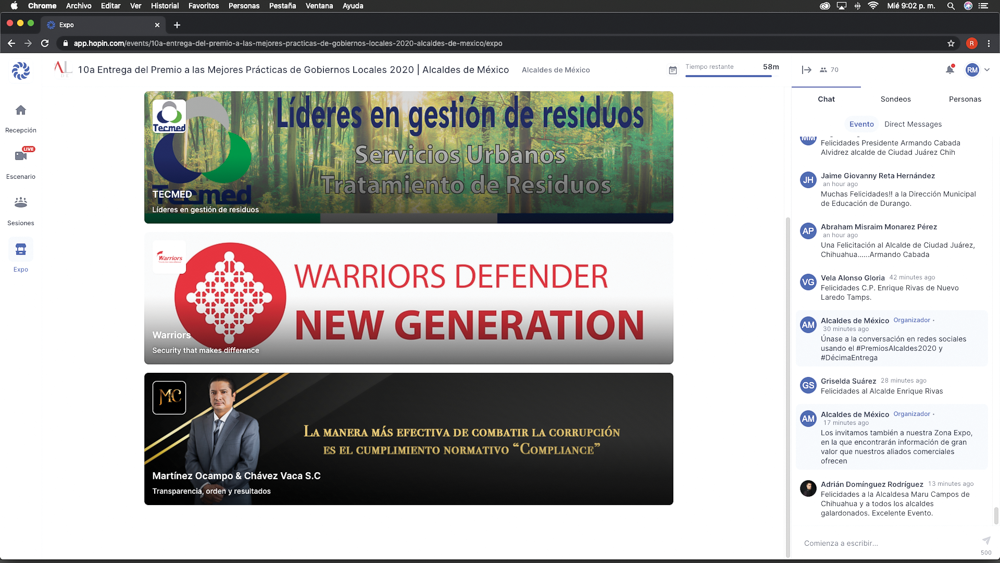Expand the profile menu chevron
1000x563 pixels.
(x=987, y=69)
